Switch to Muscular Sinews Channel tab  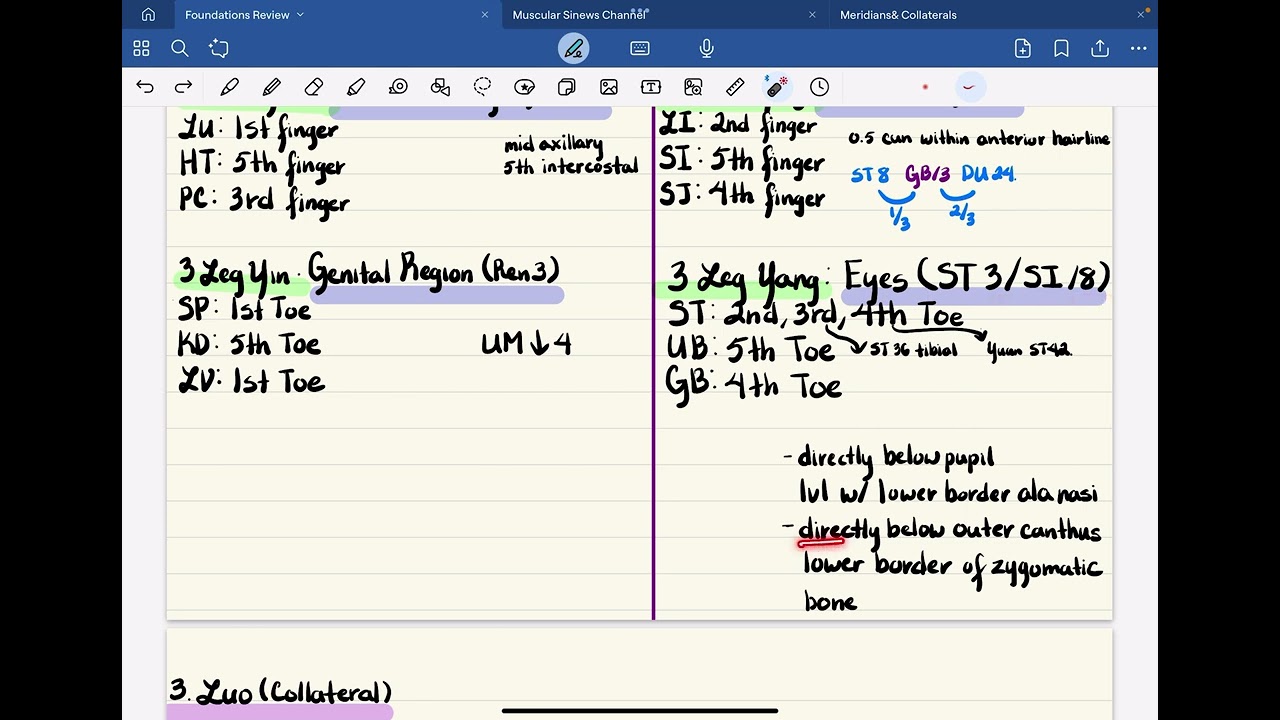point(580,15)
